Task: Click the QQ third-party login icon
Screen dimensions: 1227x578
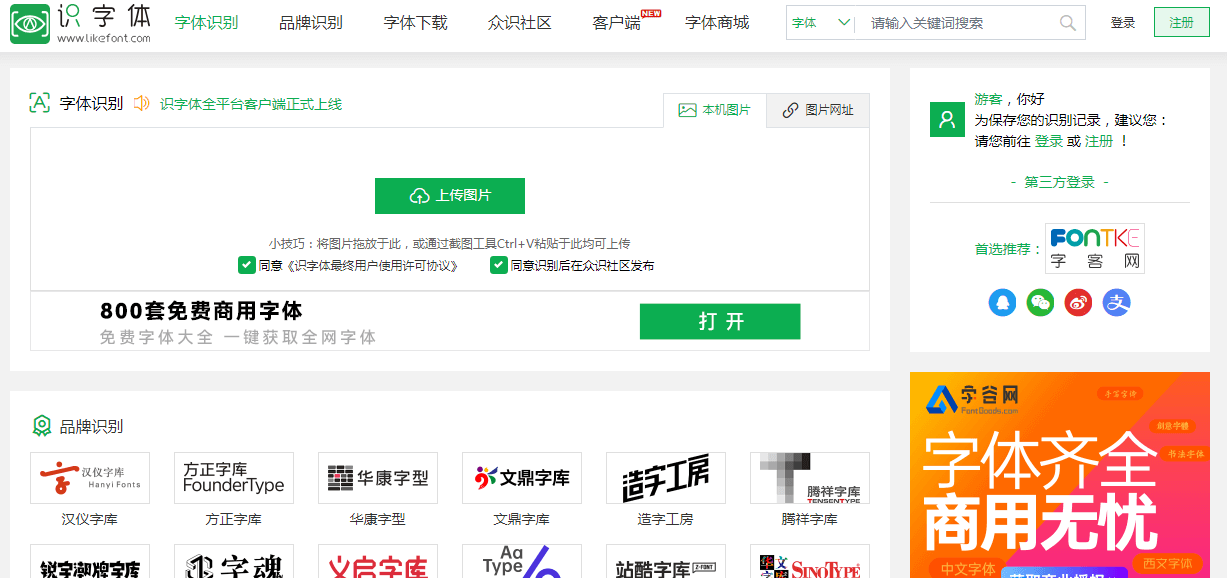Action: [x=1002, y=303]
